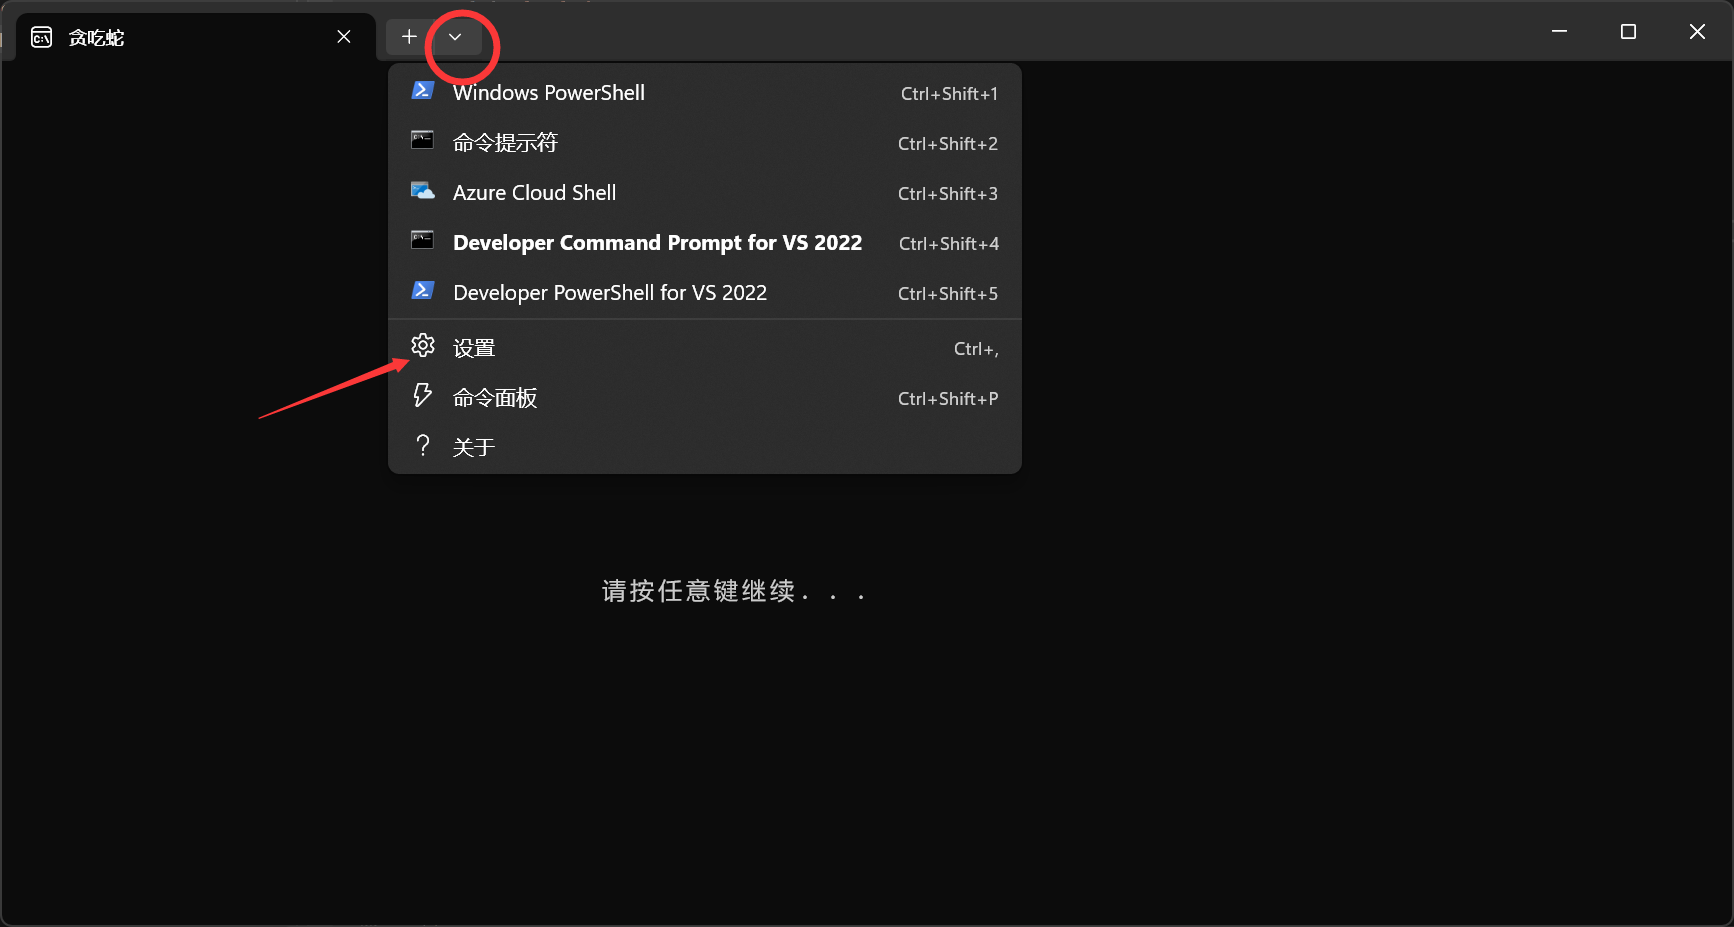Viewport: 1734px width, 927px height.
Task: Click the 关于 question mark icon
Action: [x=423, y=446]
